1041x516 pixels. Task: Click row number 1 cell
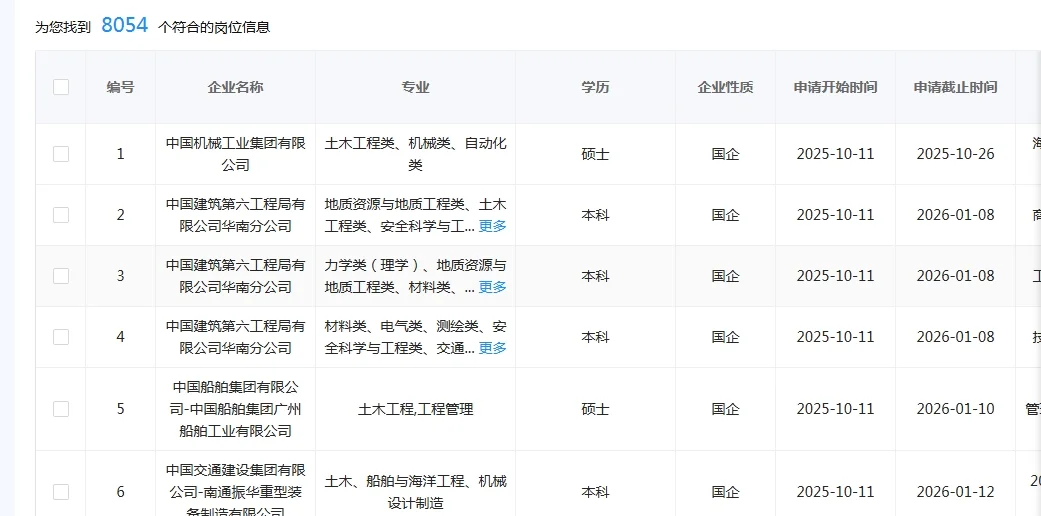coord(120,154)
